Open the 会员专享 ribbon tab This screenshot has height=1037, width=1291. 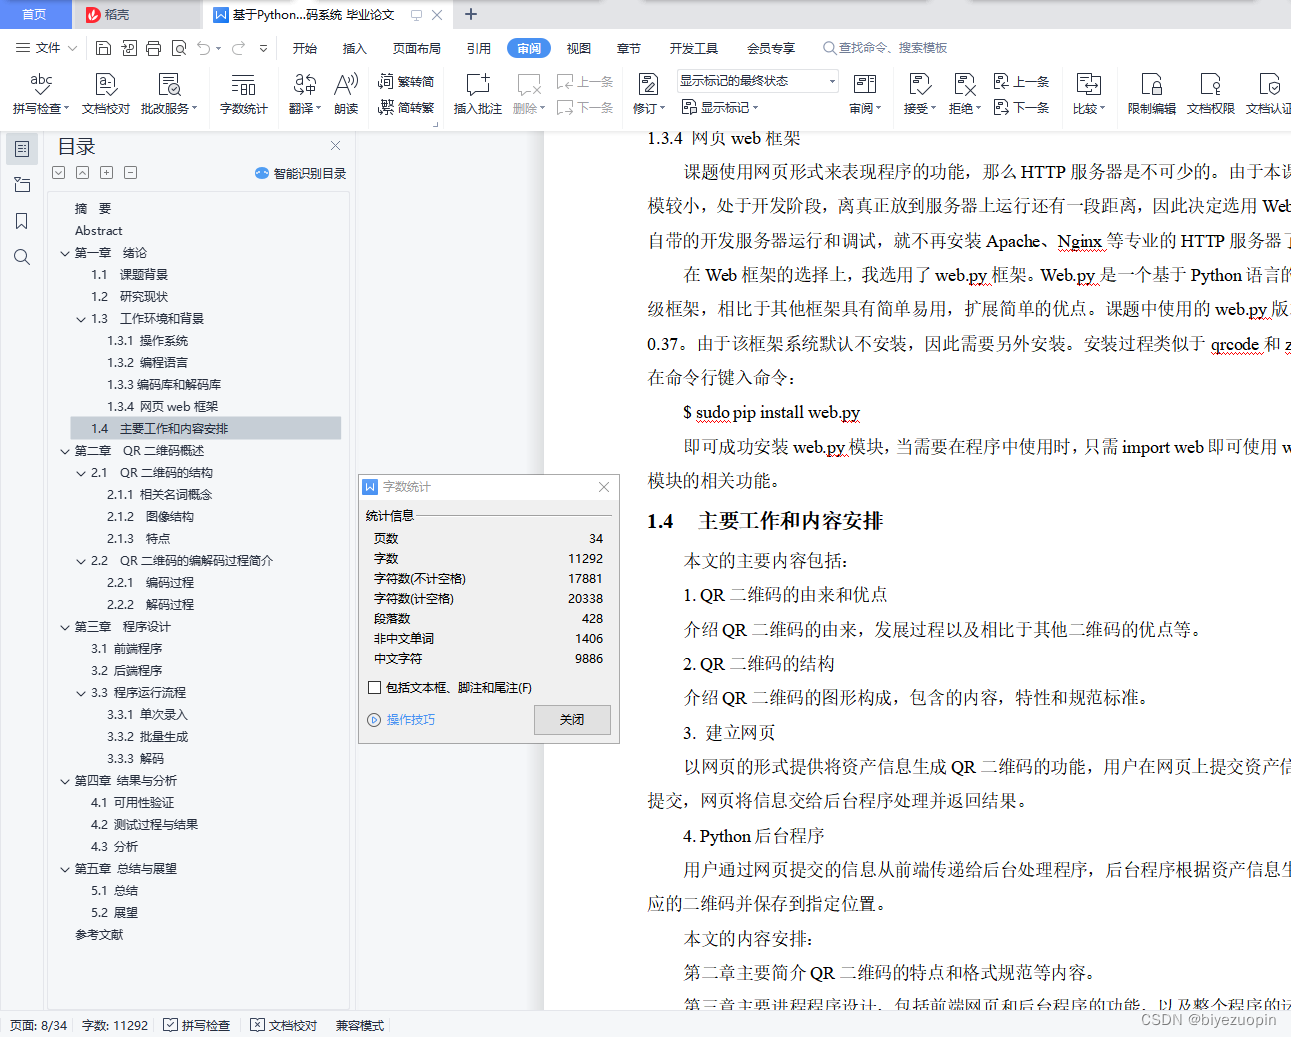click(771, 48)
